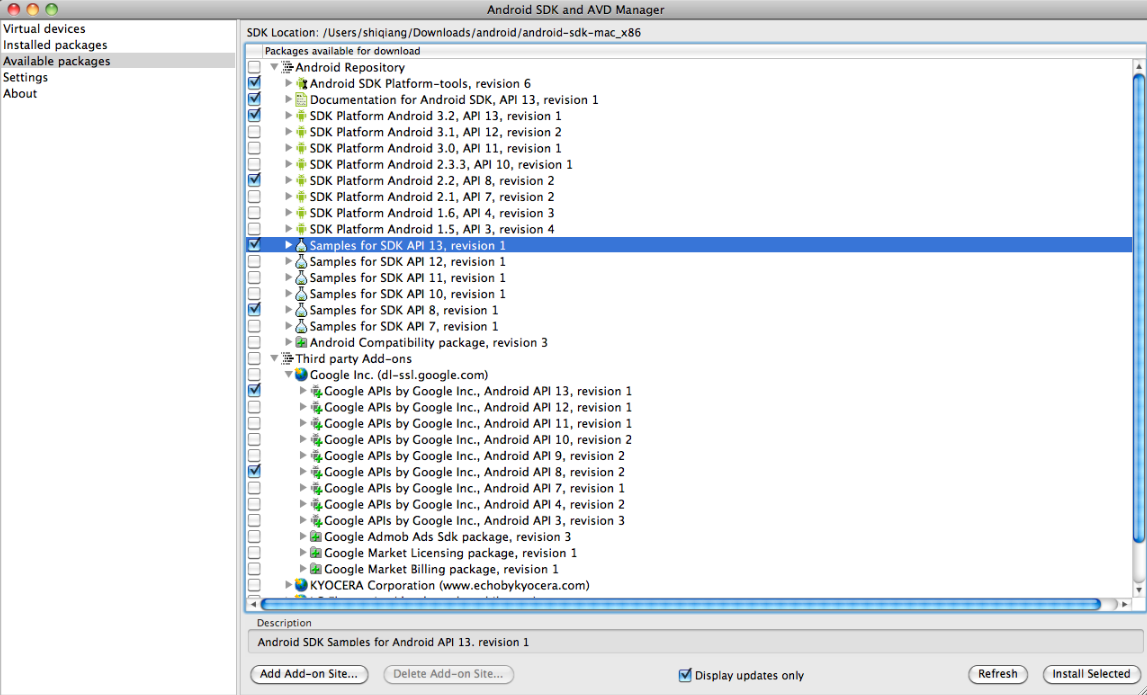Uncheck Google APIs Android API 8 checkbox
The height and width of the screenshot is (695, 1147).
point(254,471)
